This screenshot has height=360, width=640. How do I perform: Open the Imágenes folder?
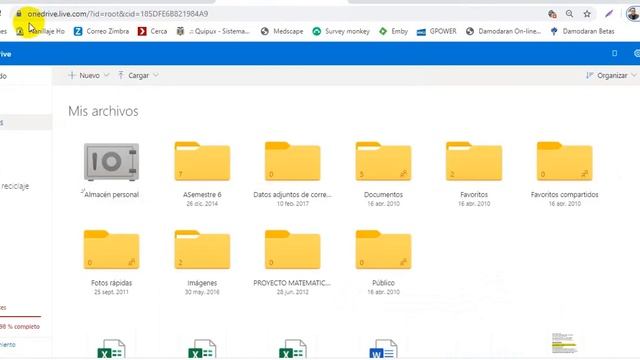[x=202, y=249]
